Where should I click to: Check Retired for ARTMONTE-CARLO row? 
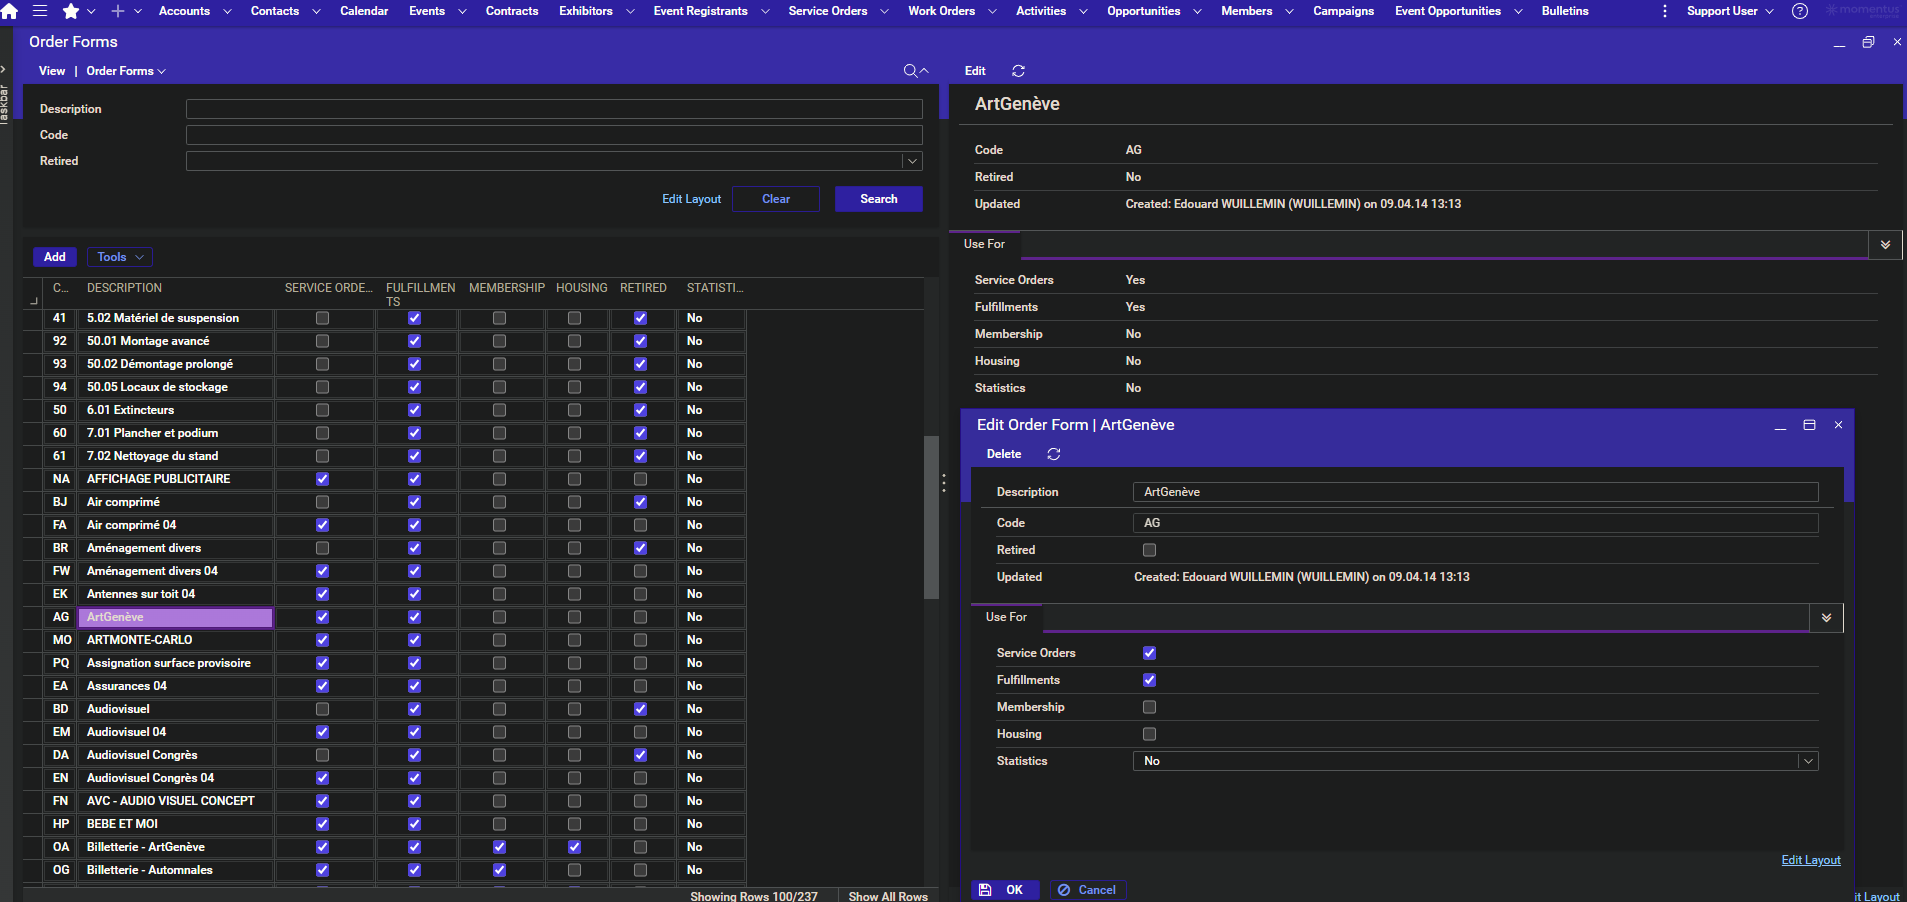(x=640, y=640)
